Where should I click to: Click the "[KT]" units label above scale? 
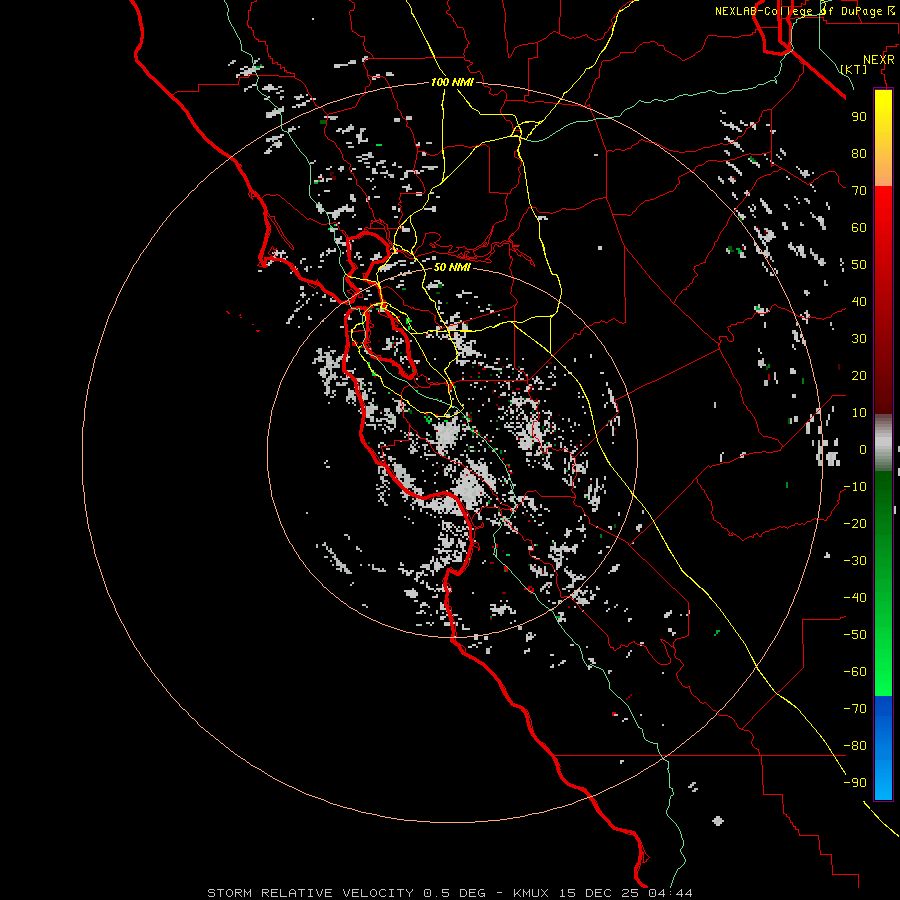pos(854,69)
